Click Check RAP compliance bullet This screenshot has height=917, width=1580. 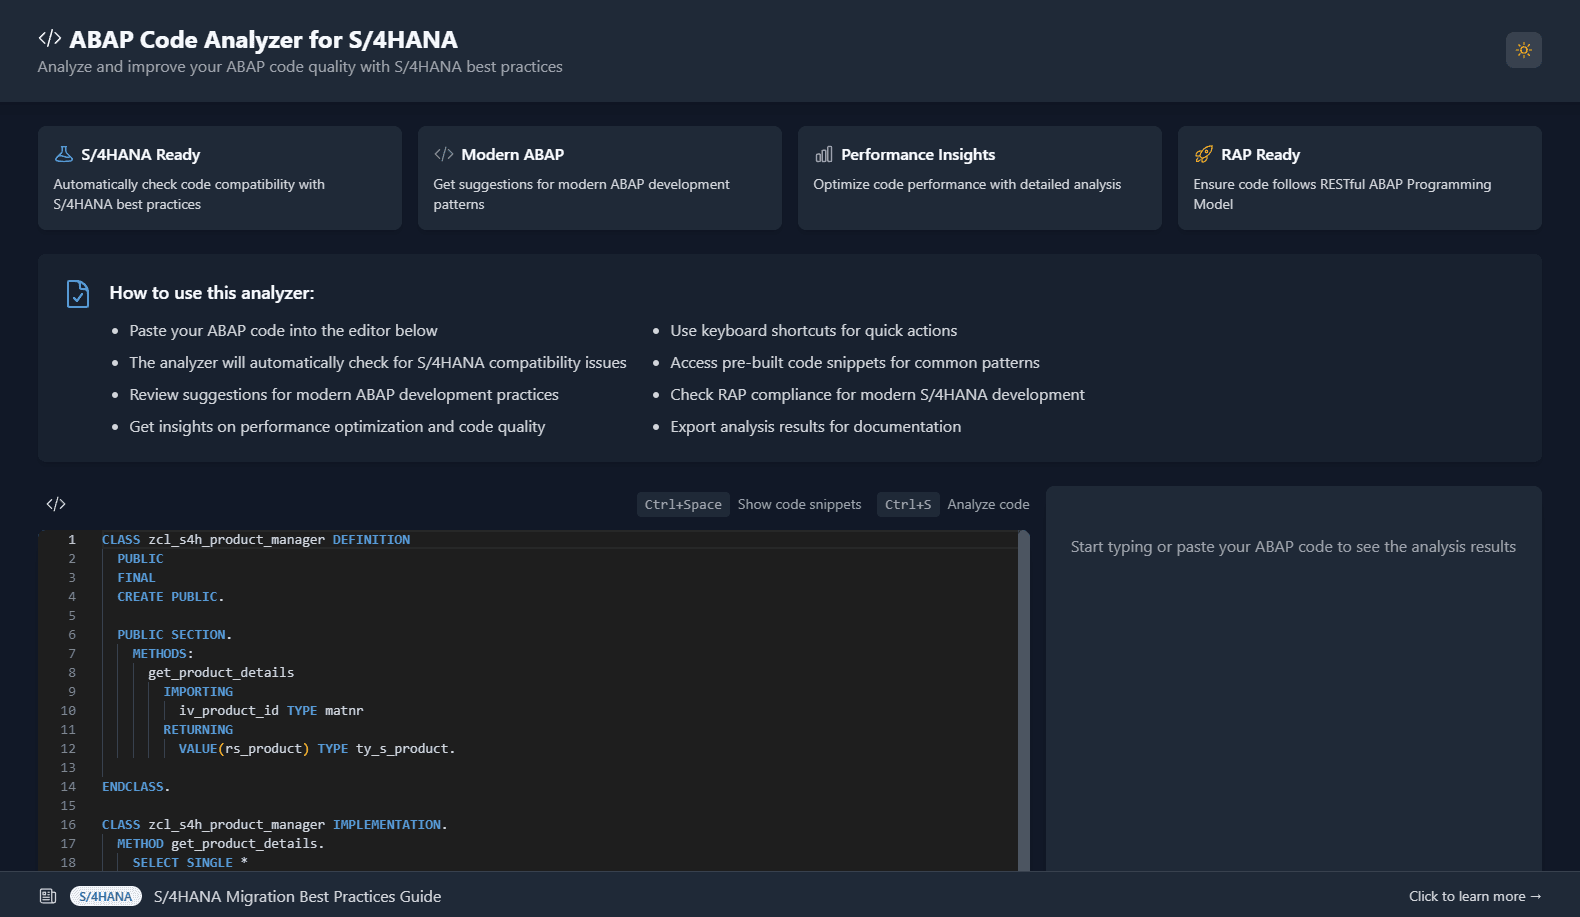tap(877, 394)
